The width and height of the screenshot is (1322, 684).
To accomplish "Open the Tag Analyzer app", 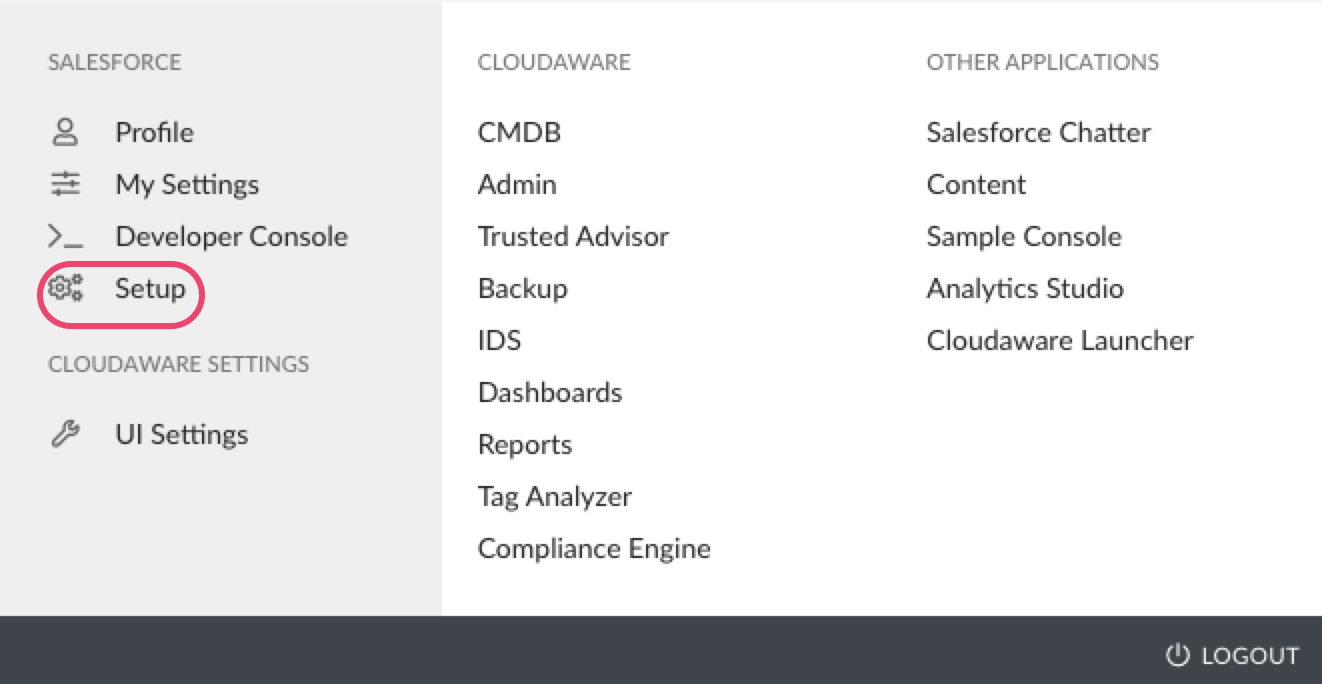I will click(554, 496).
